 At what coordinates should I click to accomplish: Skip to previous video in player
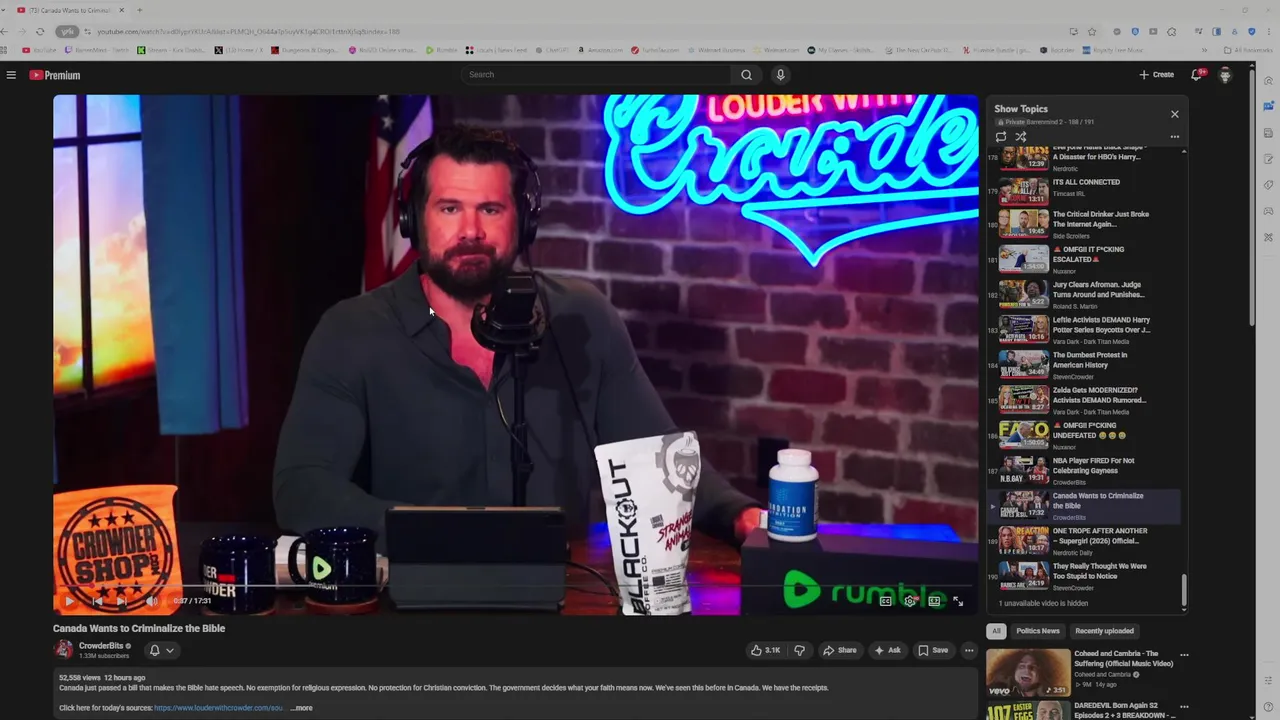96,601
